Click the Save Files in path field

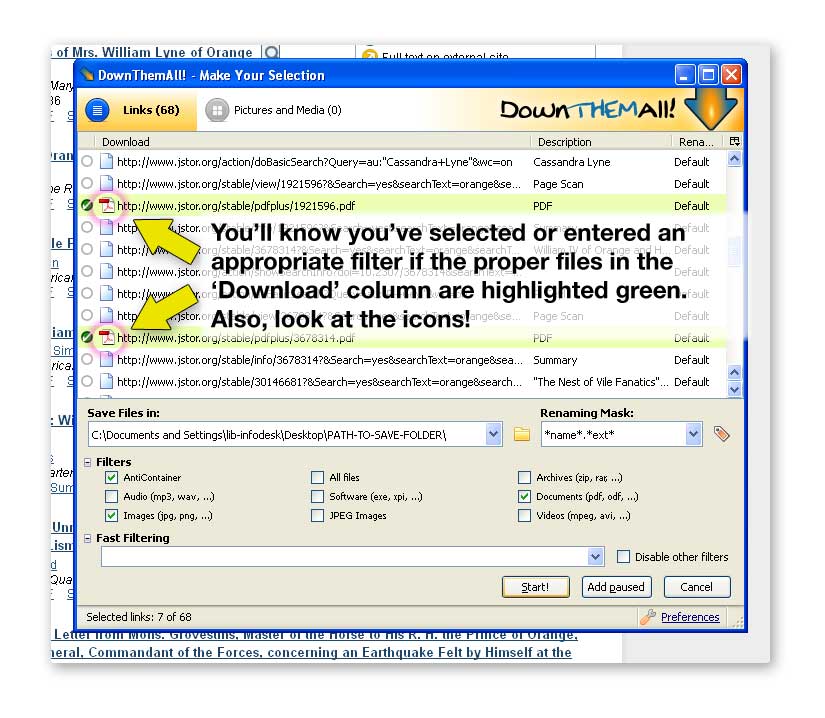[x=287, y=434]
